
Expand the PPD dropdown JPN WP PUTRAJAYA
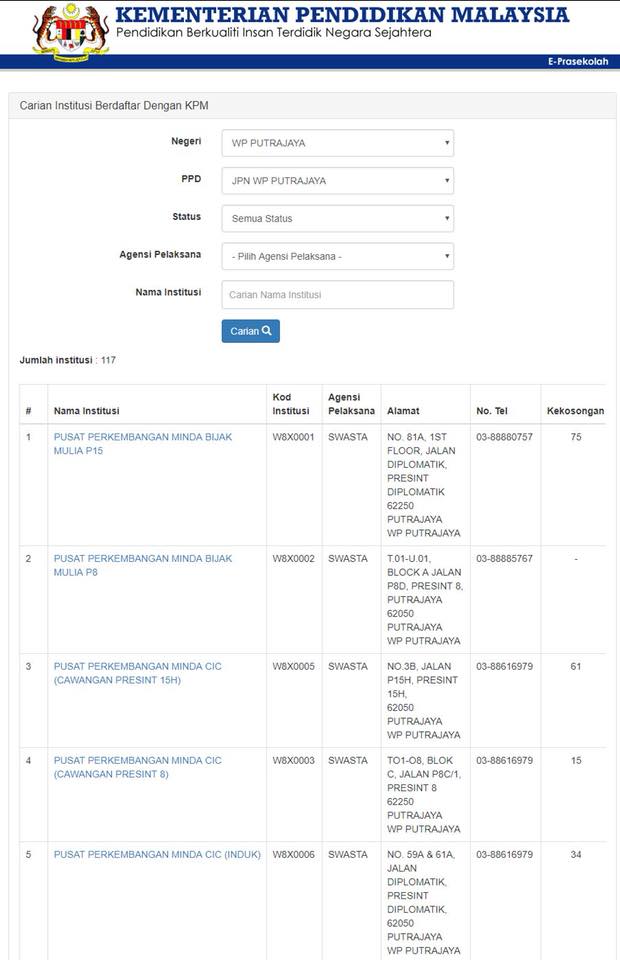click(x=338, y=181)
